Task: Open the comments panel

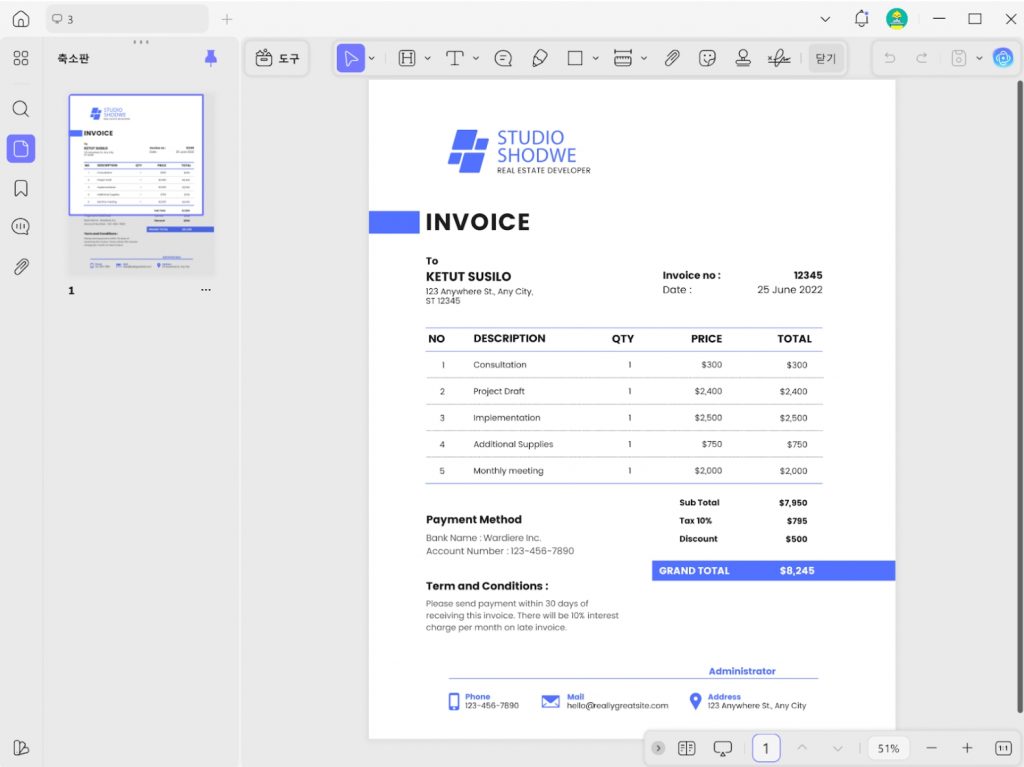Action: tap(21, 227)
